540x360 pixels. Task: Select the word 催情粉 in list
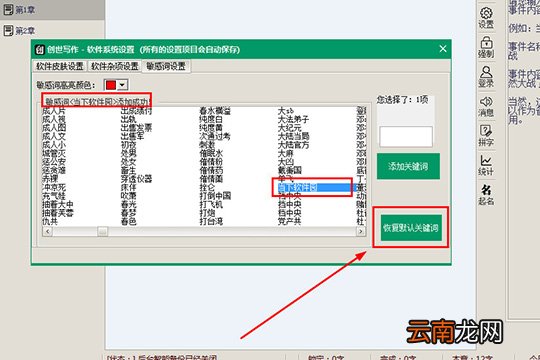click(x=211, y=162)
